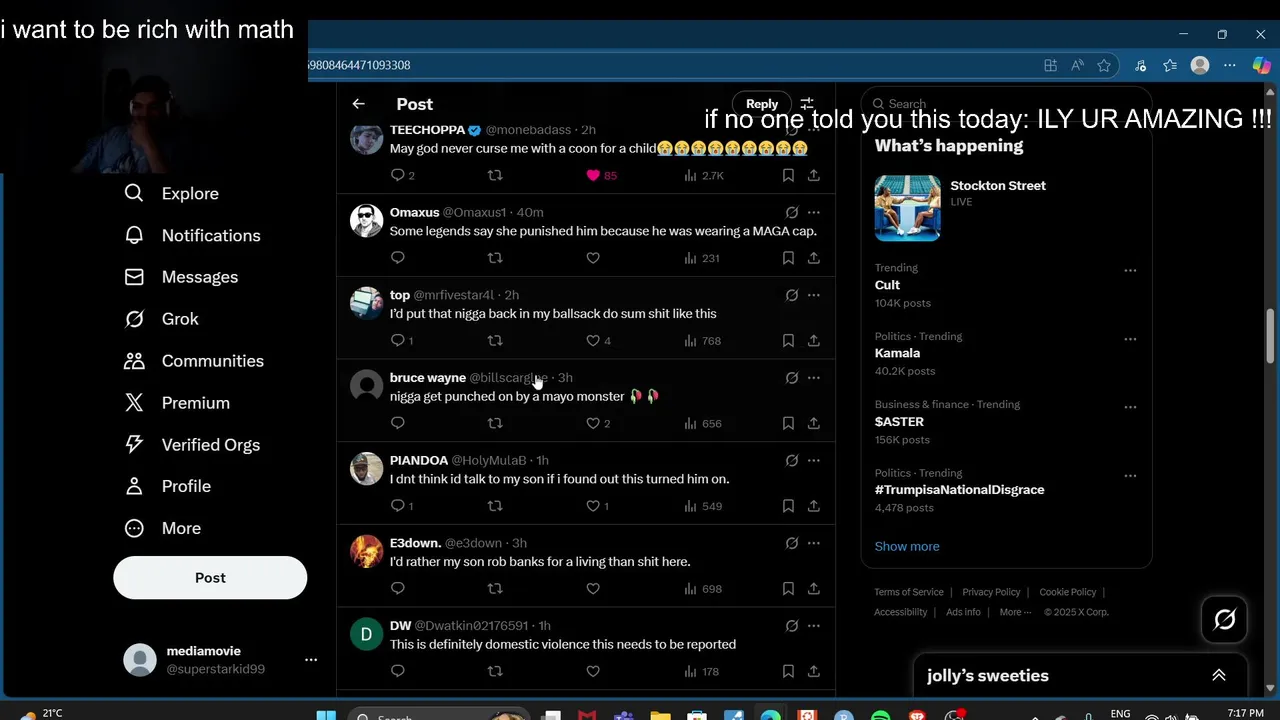1280x720 pixels.
Task: Favorite this page in browser address bar
Action: tap(1104, 65)
